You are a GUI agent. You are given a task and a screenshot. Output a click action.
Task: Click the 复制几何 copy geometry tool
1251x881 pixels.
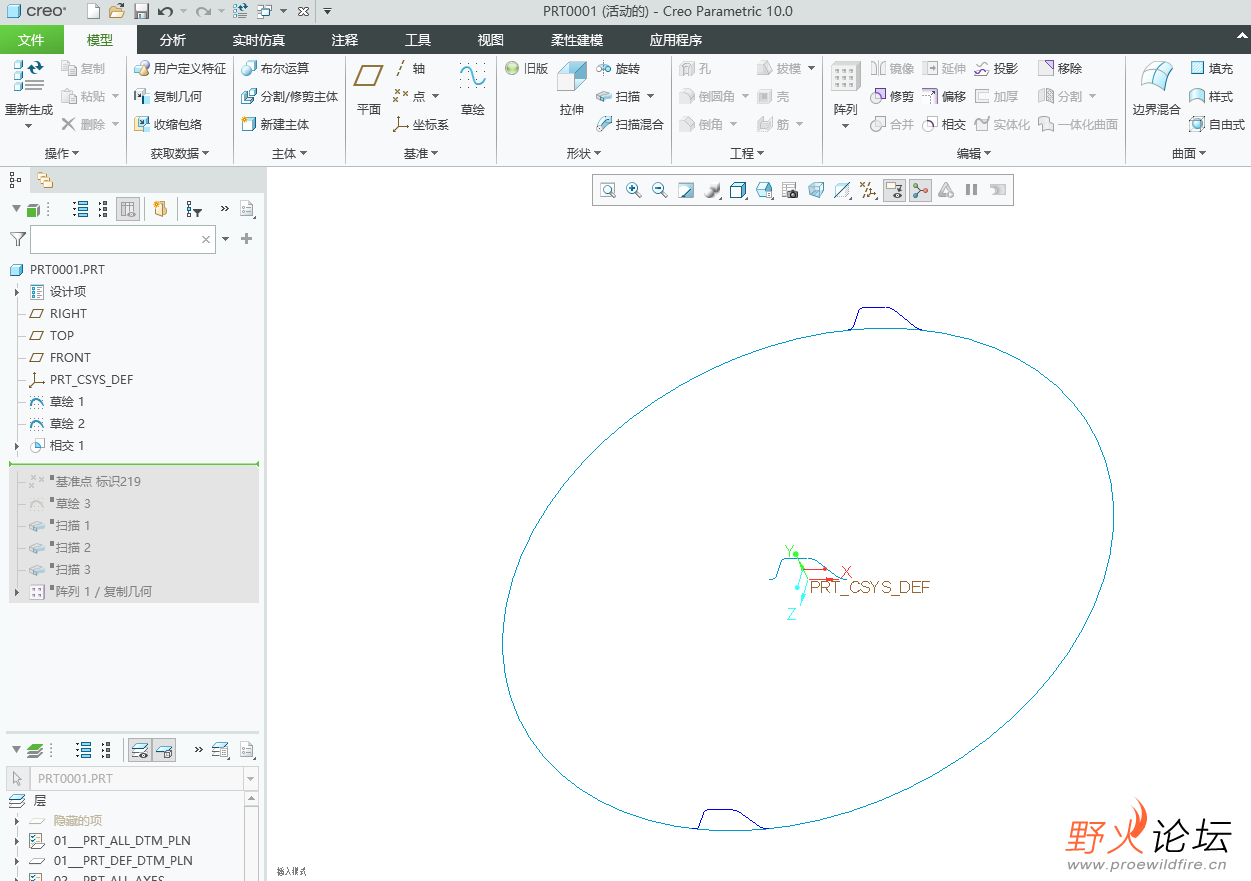(x=168, y=96)
